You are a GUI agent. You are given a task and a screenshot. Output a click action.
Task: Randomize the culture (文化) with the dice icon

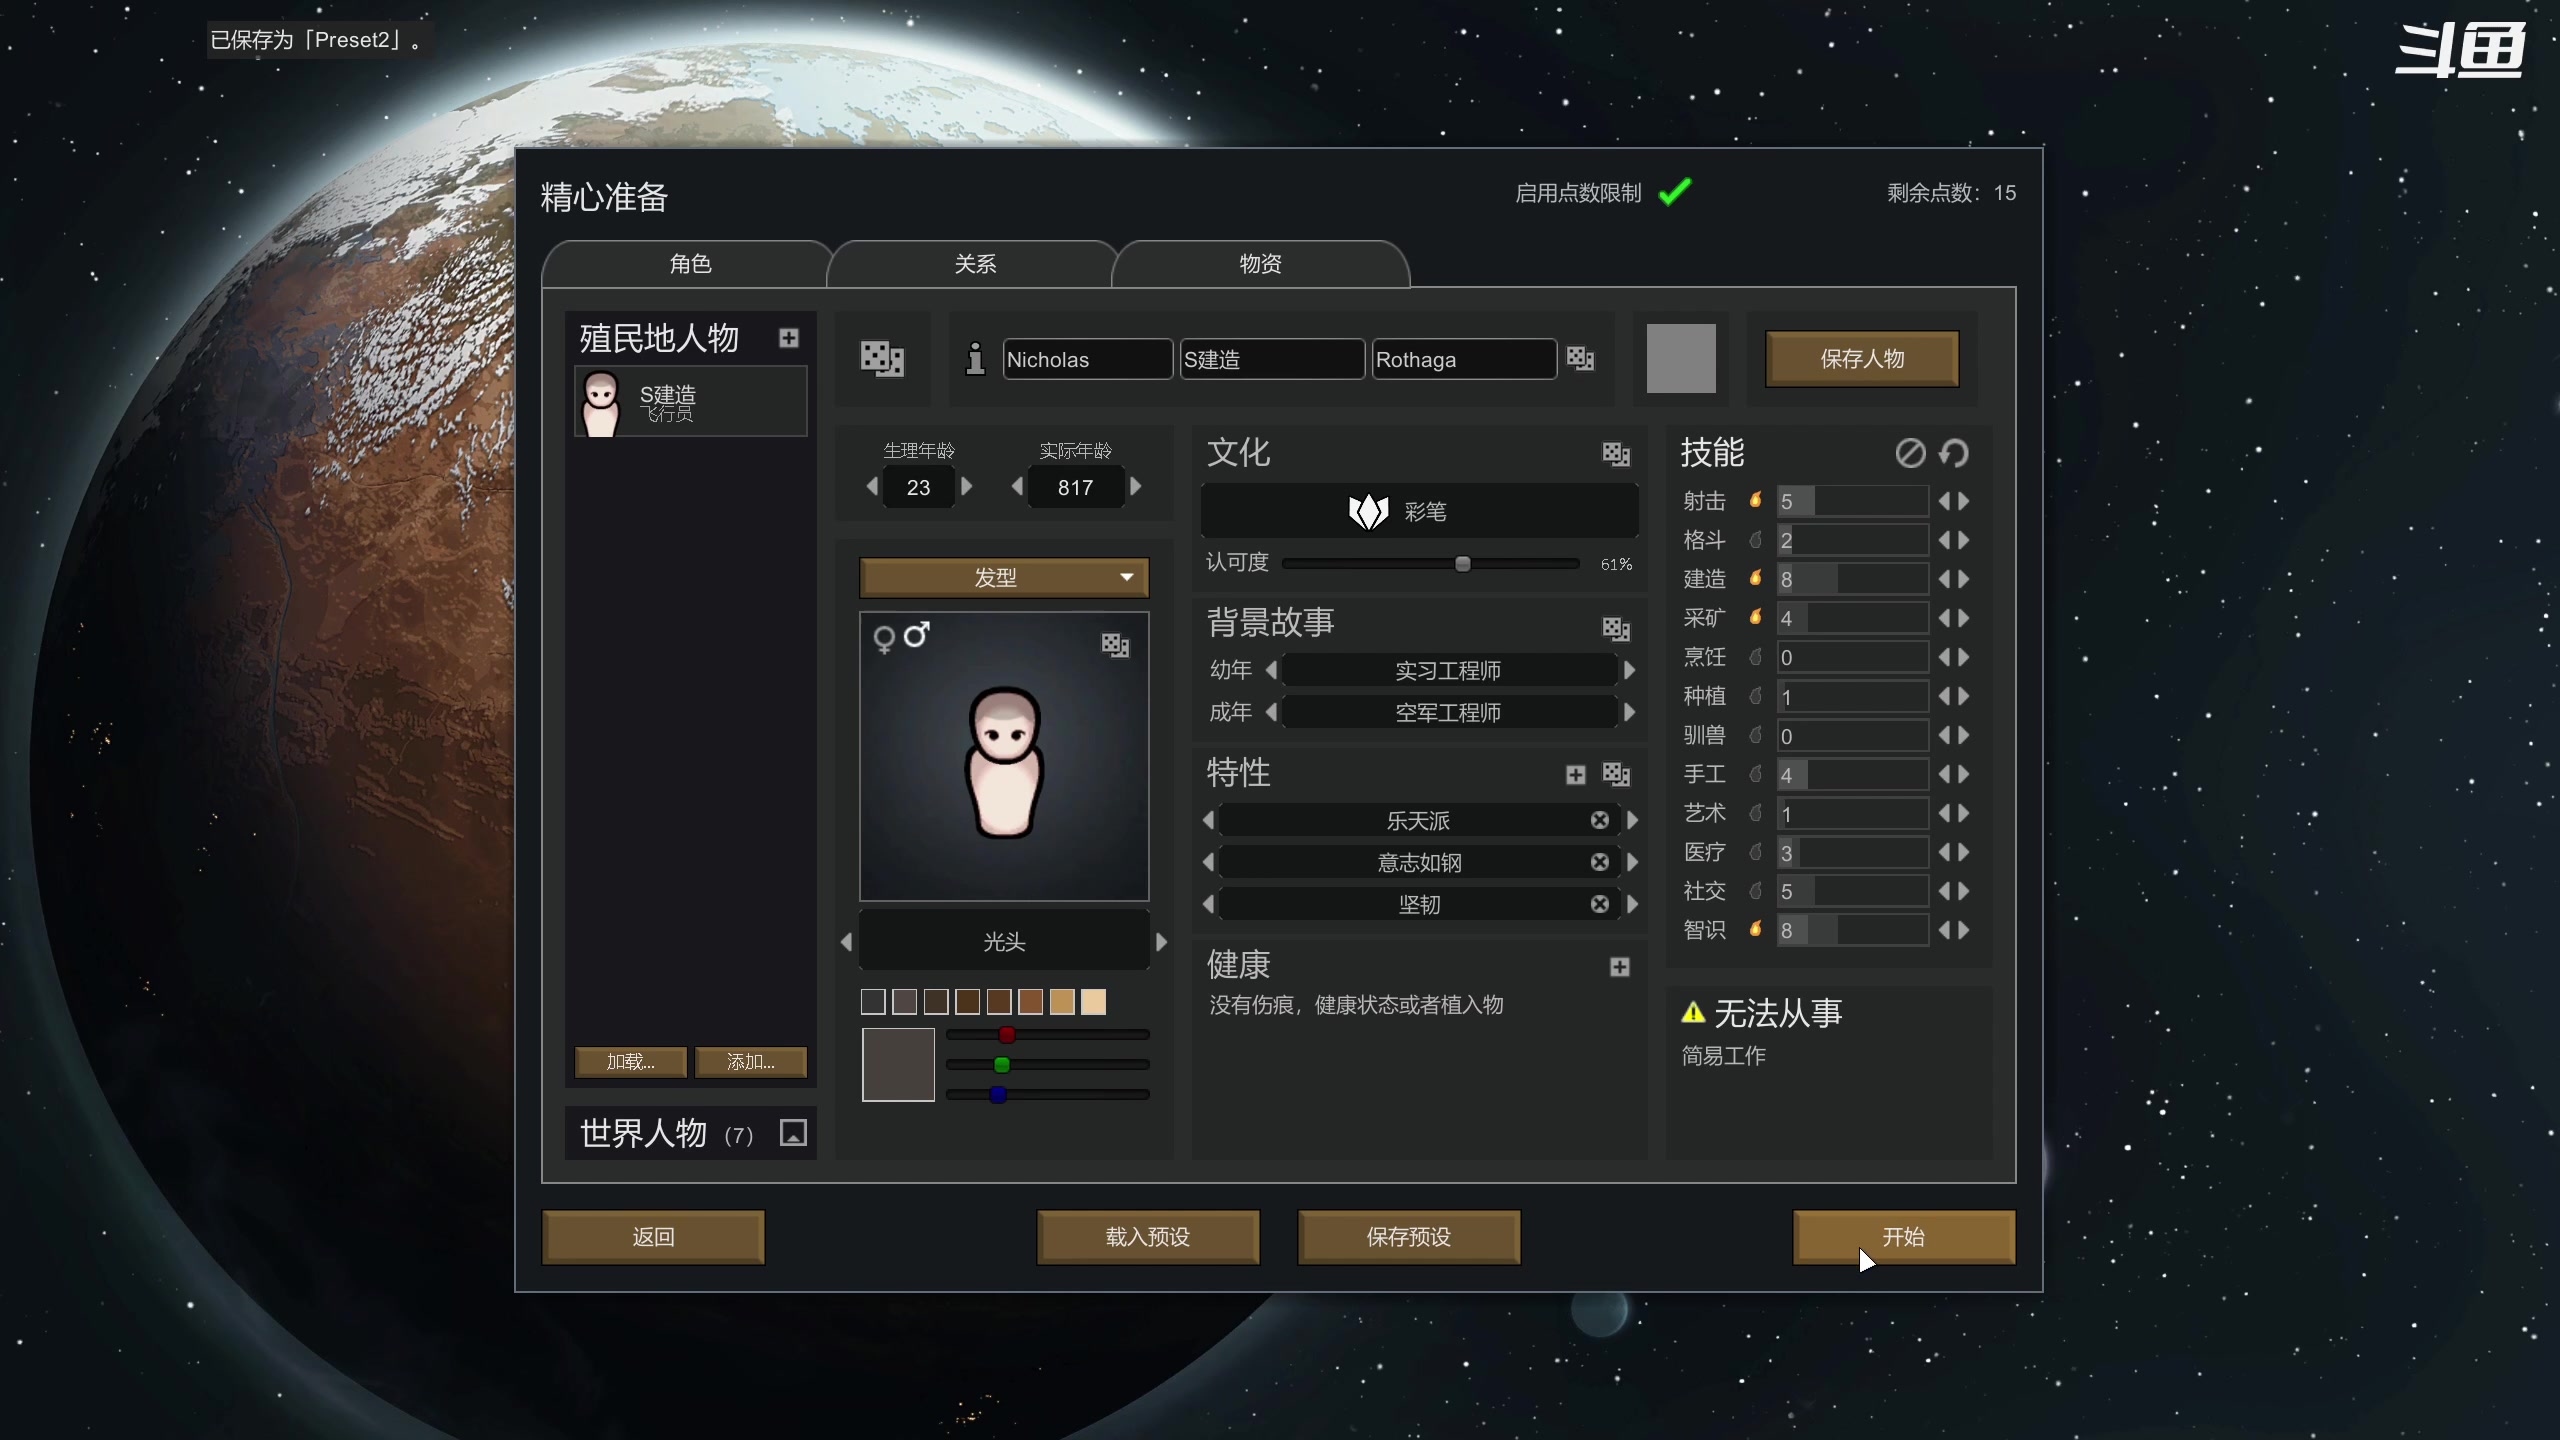1616,454
